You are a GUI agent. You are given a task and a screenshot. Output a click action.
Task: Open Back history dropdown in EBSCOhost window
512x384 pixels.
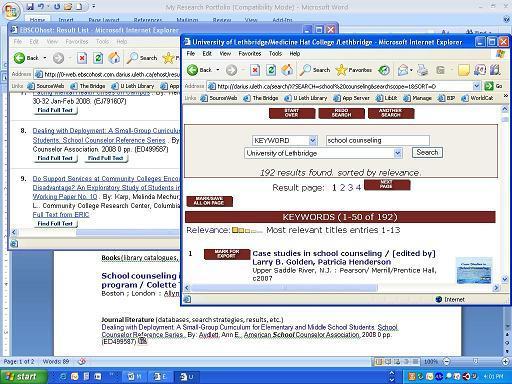pyautogui.click(x=45, y=58)
